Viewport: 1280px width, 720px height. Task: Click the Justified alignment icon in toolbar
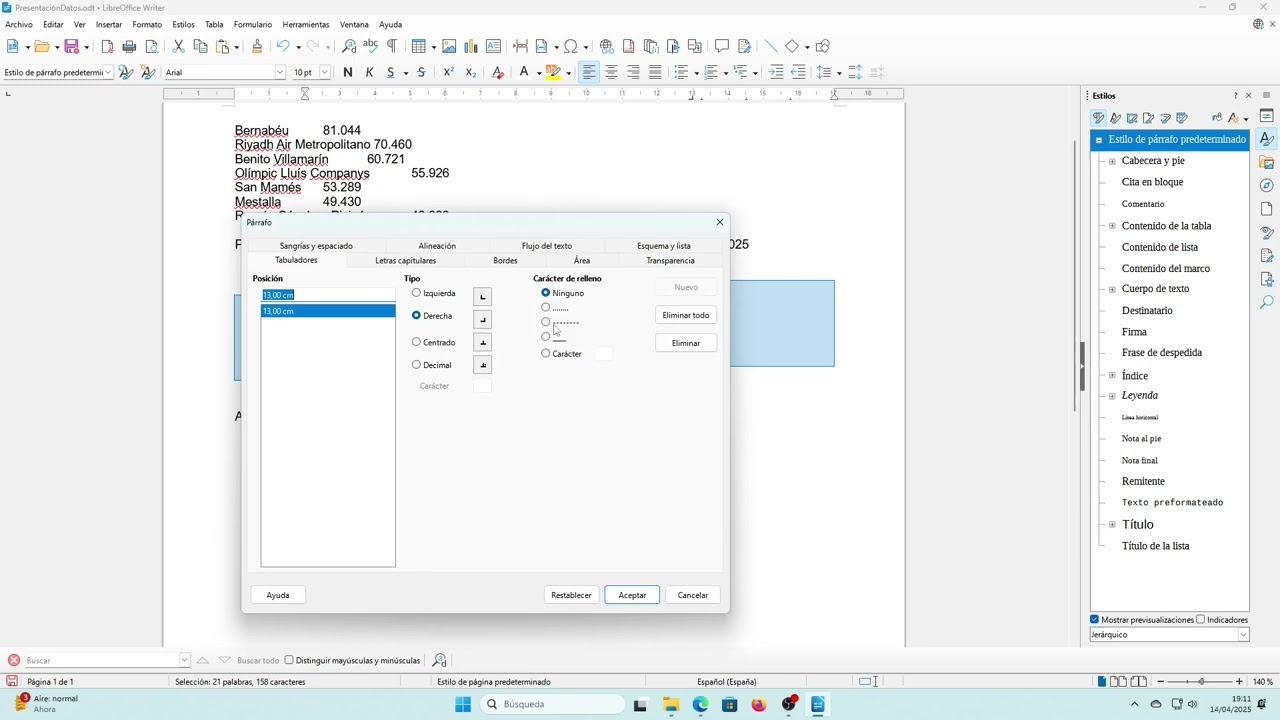tap(655, 72)
